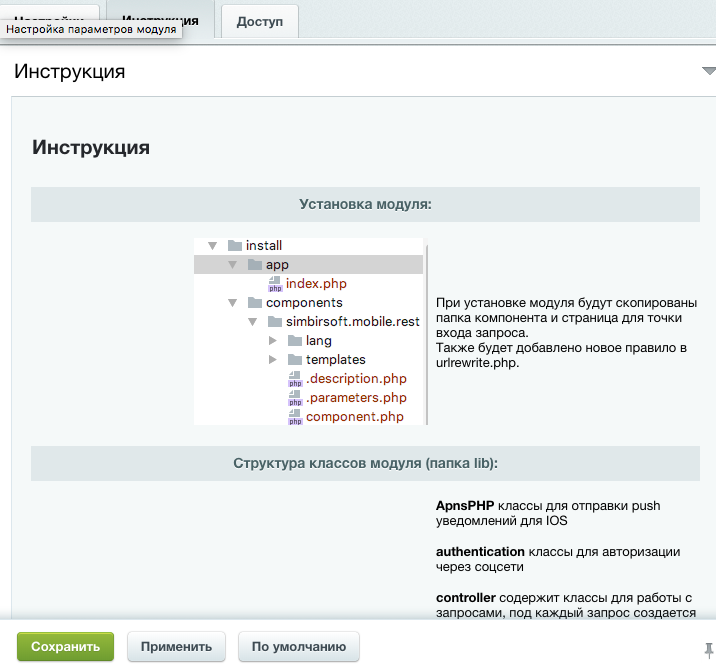Screen dimensions: 716x668
Task: Select the Инструкция tab
Action: (x=159, y=20)
